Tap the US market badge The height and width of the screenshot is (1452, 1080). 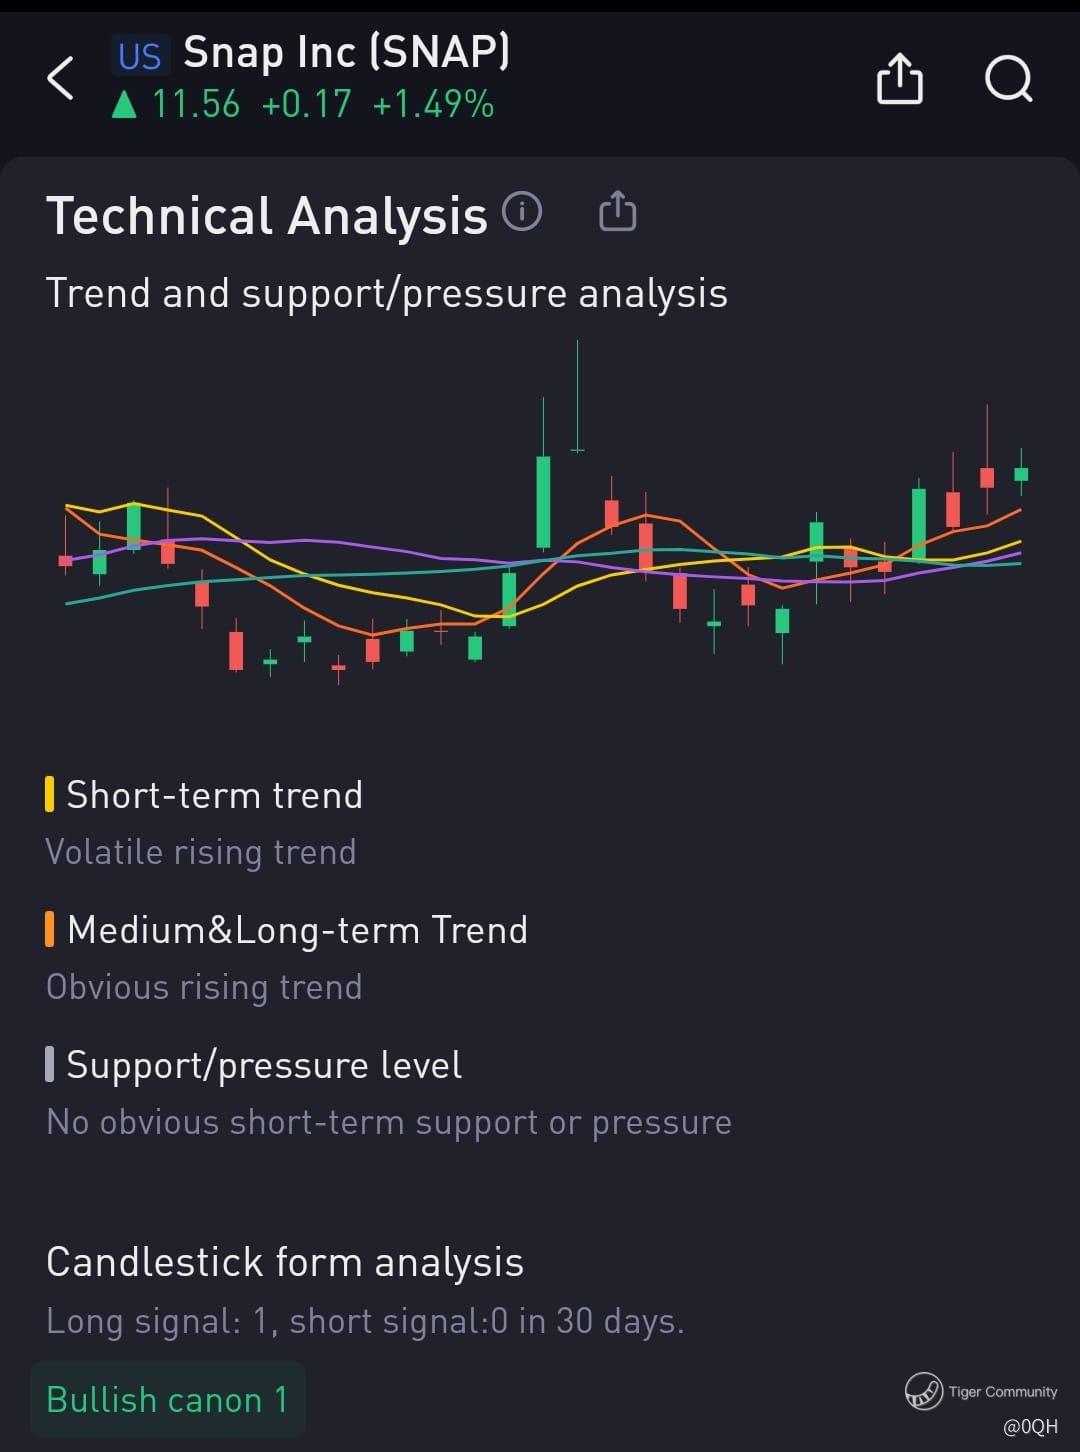(139, 56)
